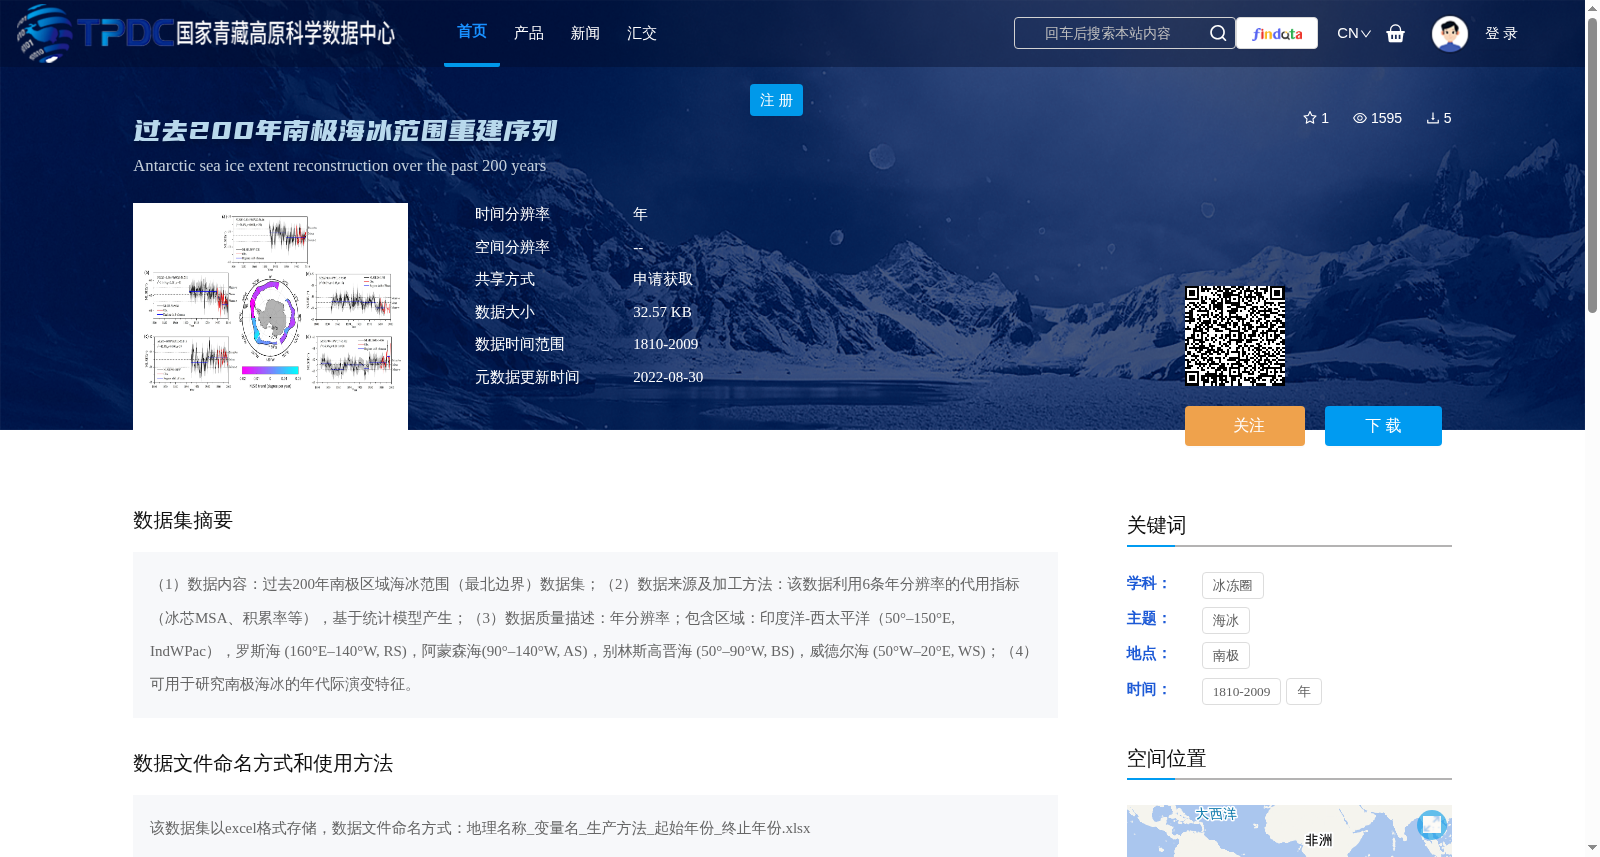The image size is (1600, 857).
Task: Select the 南极 keyword tag
Action: click(x=1226, y=655)
